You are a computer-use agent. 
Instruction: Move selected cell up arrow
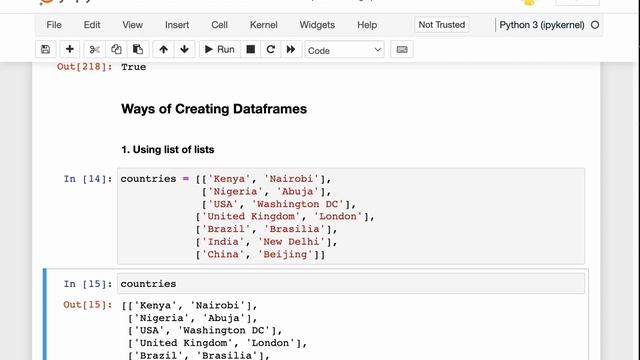click(163, 49)
